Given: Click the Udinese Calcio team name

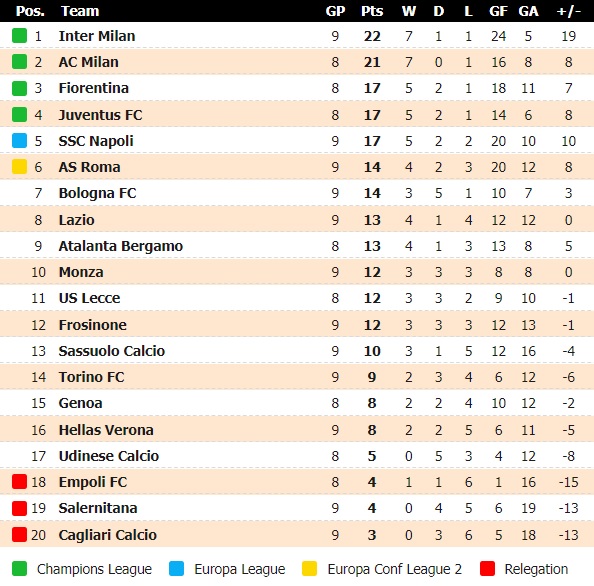Looking at the screenshot, I should 109,456.
